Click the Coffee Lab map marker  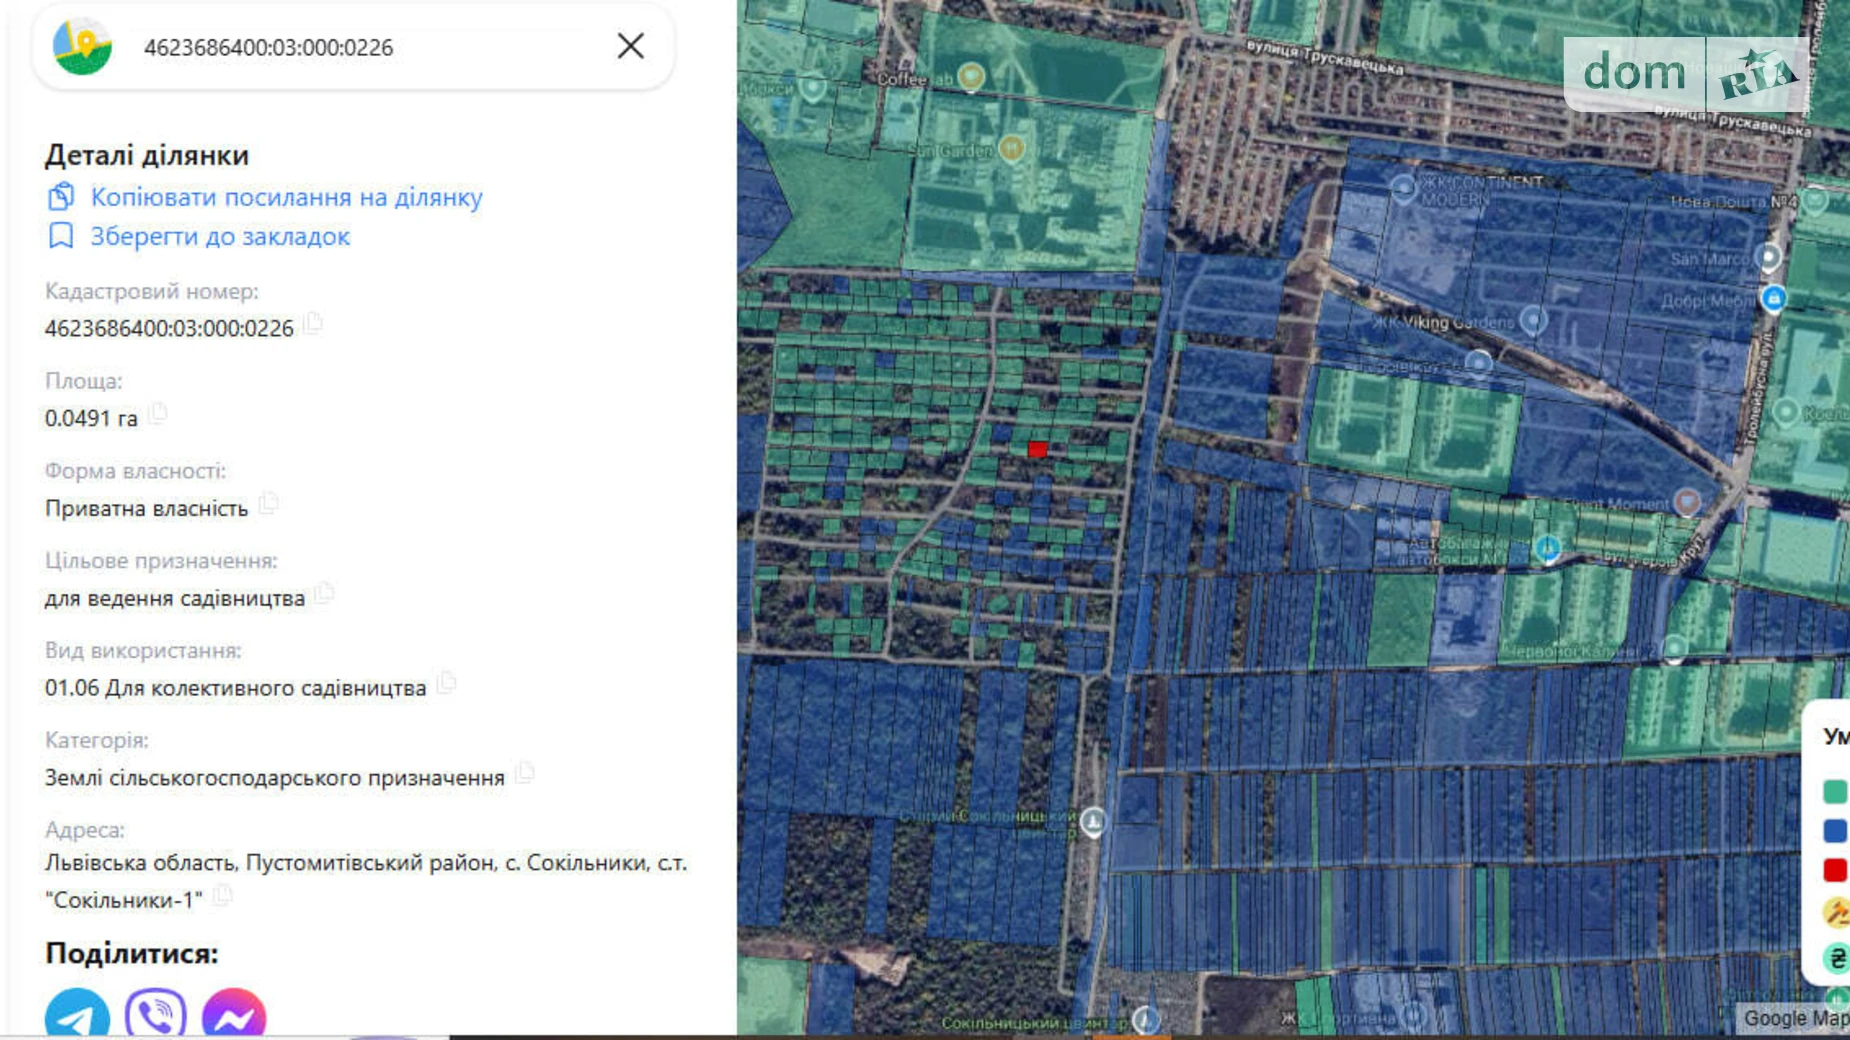point(970,76)
